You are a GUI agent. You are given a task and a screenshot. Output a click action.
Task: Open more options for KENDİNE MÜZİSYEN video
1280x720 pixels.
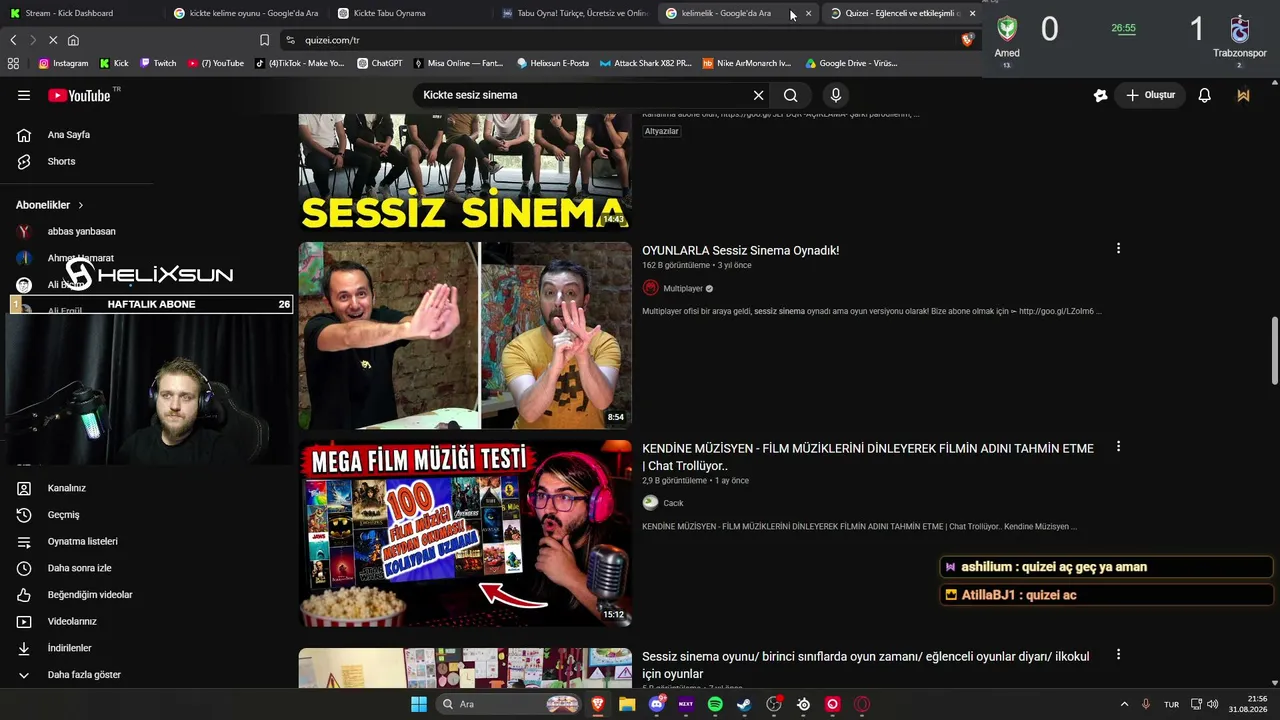[x=1118, y=446]
